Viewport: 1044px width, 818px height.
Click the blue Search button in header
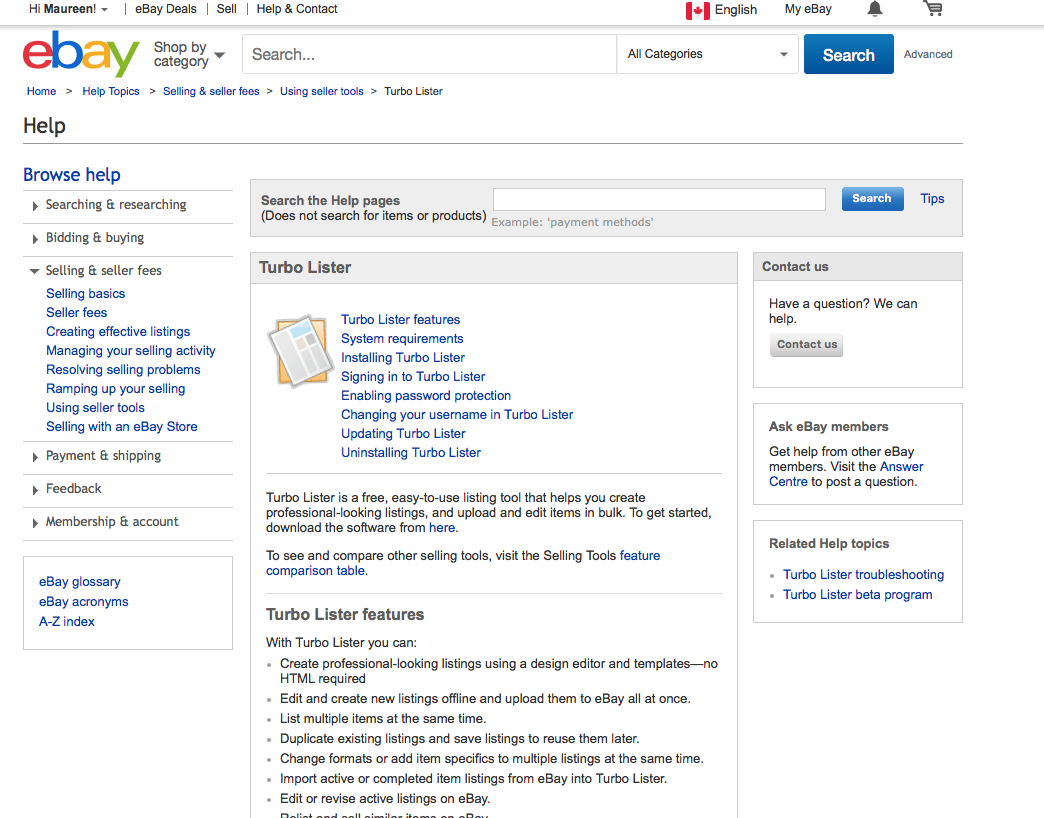[x=848, y=55]
